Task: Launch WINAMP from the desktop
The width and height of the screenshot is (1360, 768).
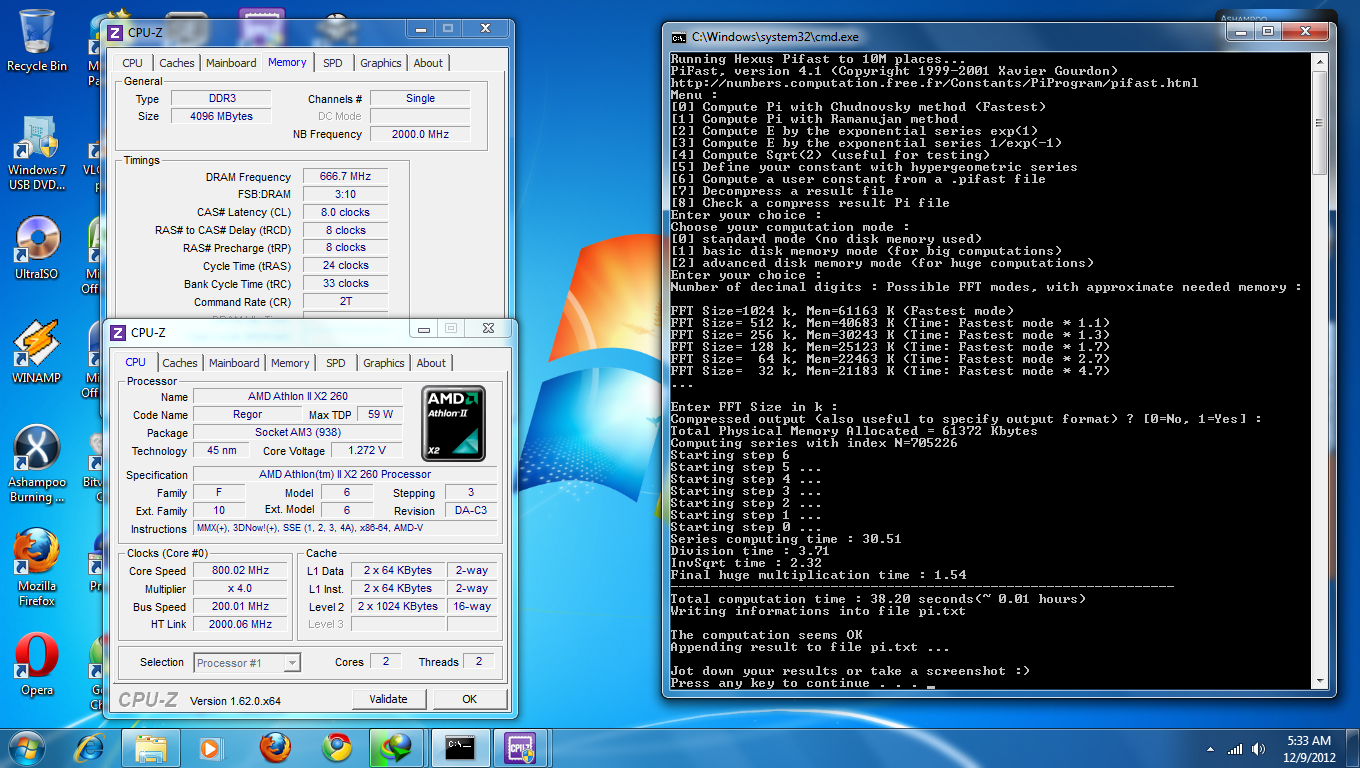Action: (x=37, y=352)
